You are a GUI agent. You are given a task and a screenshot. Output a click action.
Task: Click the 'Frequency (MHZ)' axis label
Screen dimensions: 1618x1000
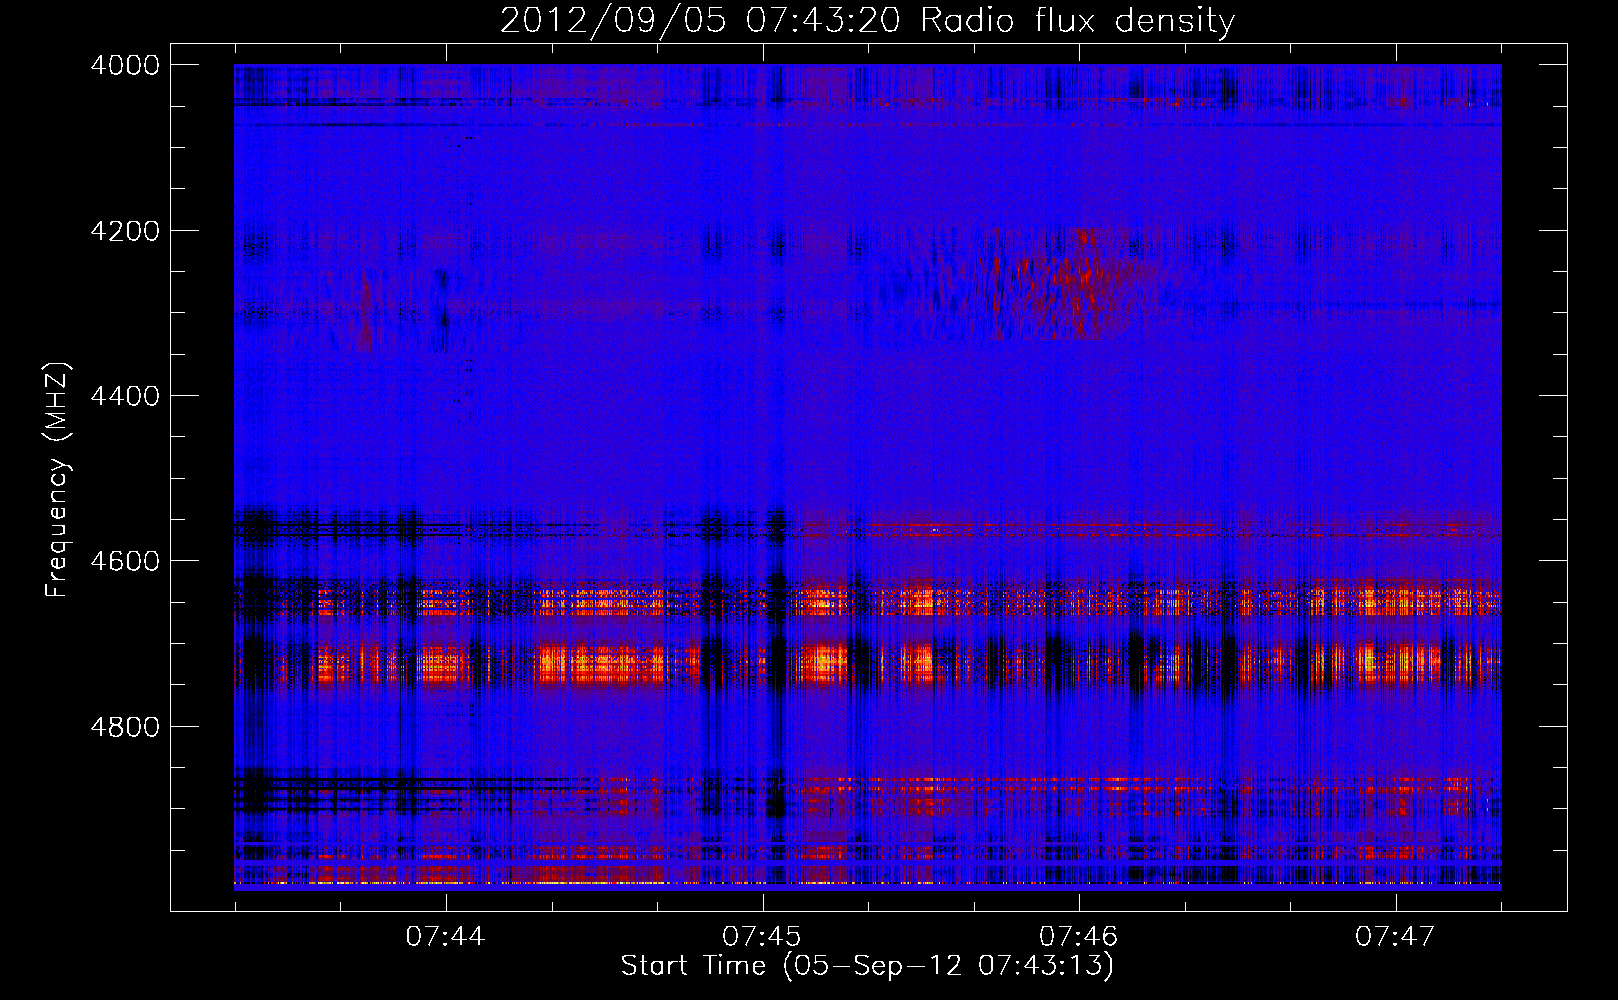(58, 480)
